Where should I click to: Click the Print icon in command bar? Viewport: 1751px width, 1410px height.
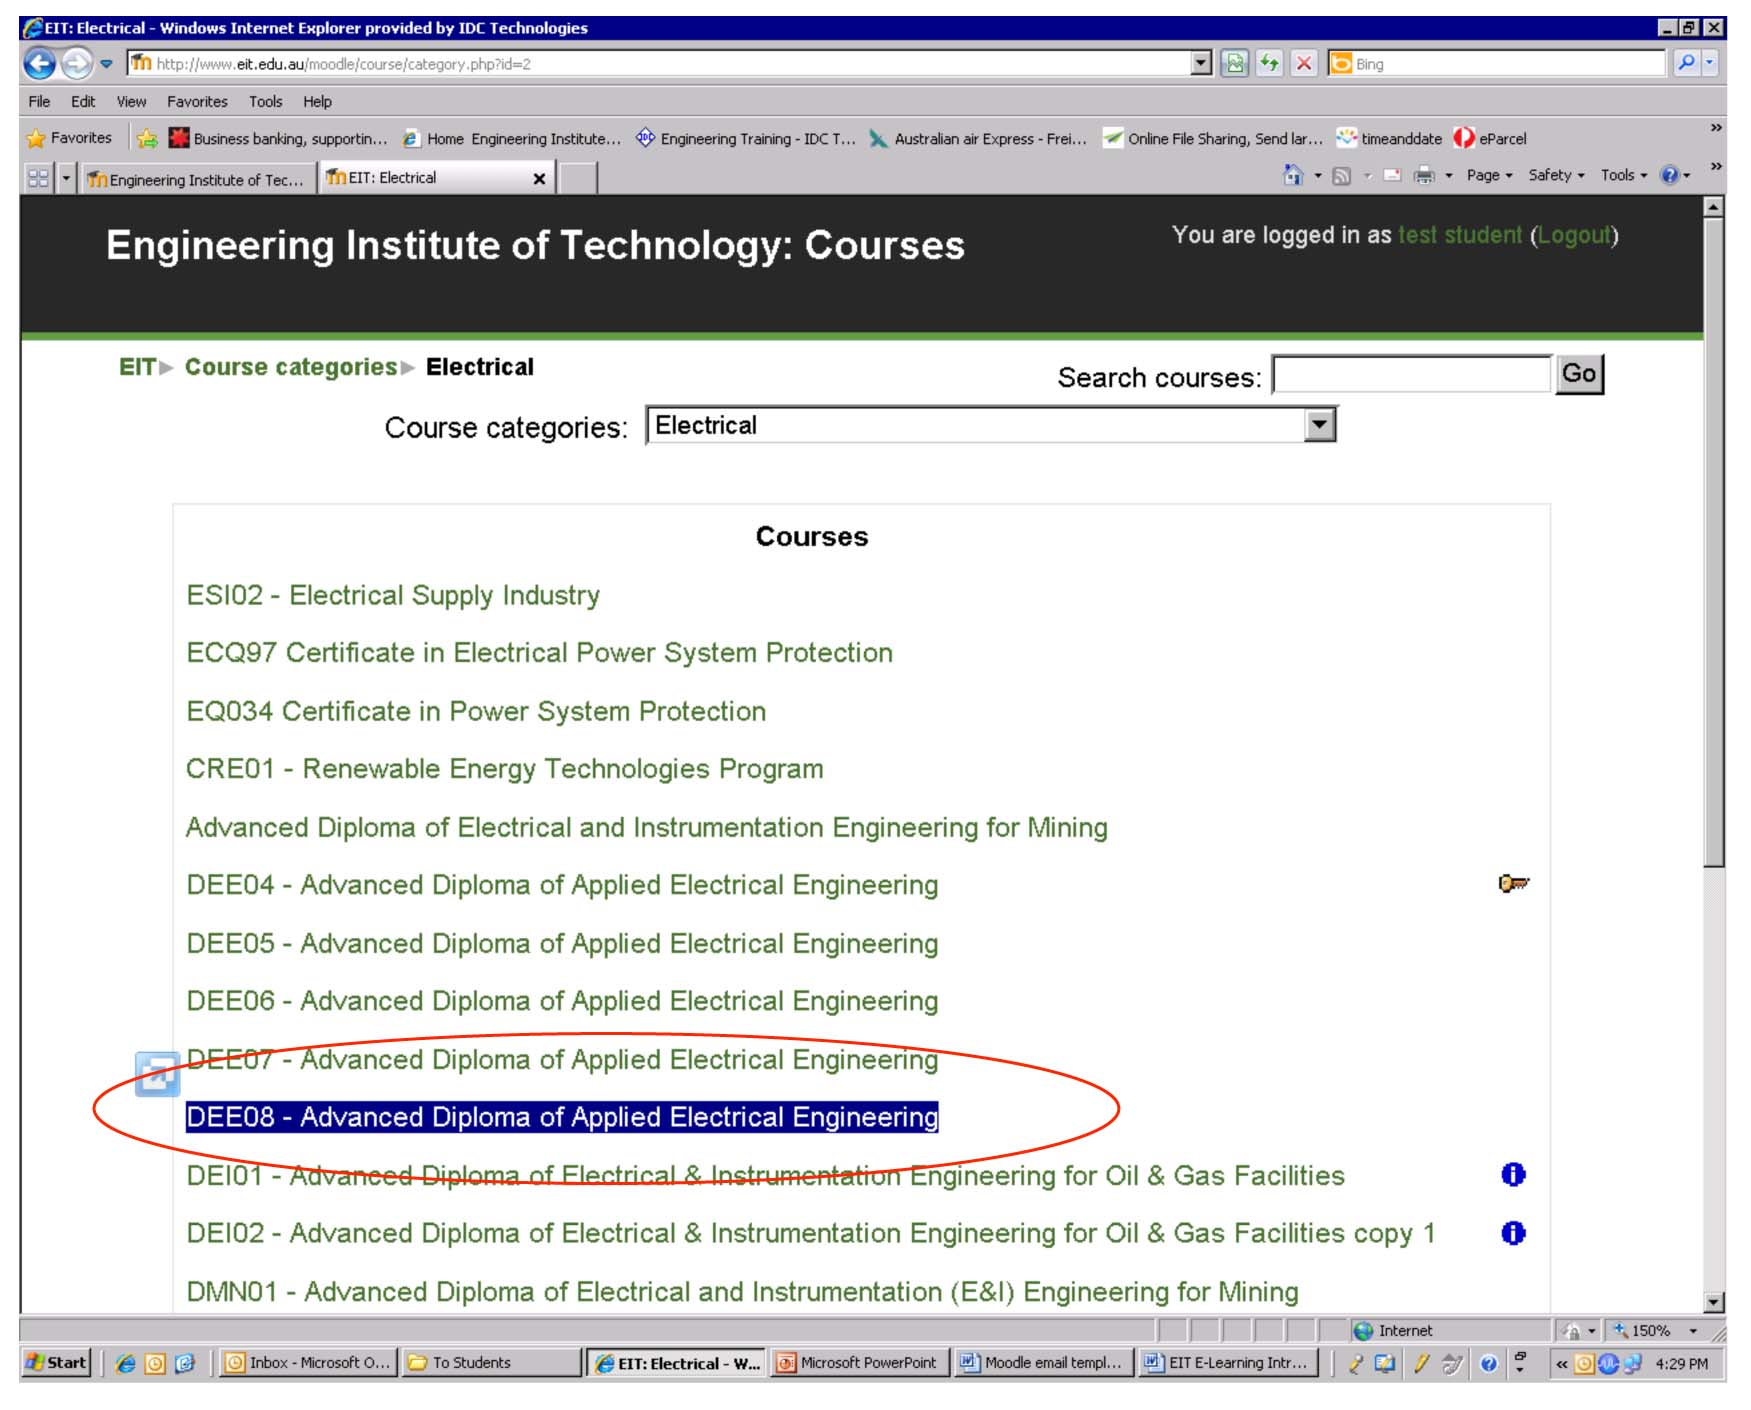tap(1424, 176)
